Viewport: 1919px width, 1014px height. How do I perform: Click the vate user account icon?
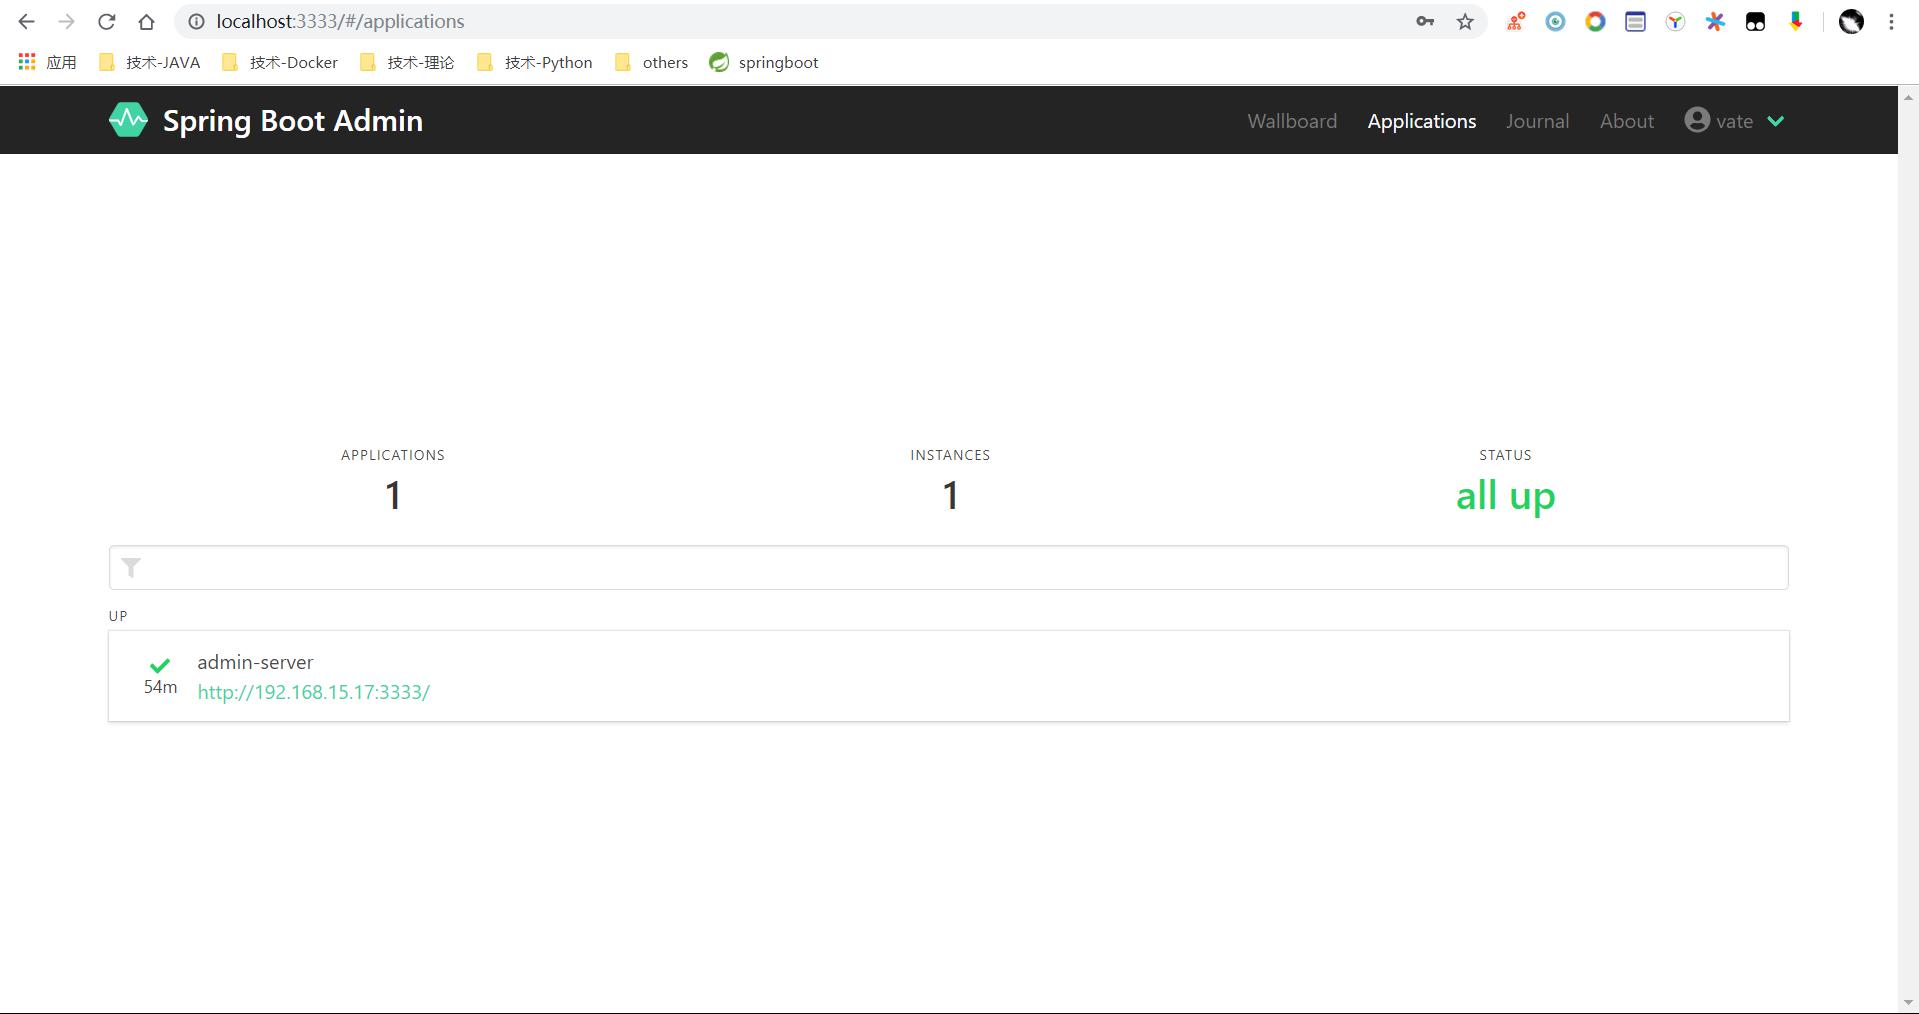(1697, 120)
